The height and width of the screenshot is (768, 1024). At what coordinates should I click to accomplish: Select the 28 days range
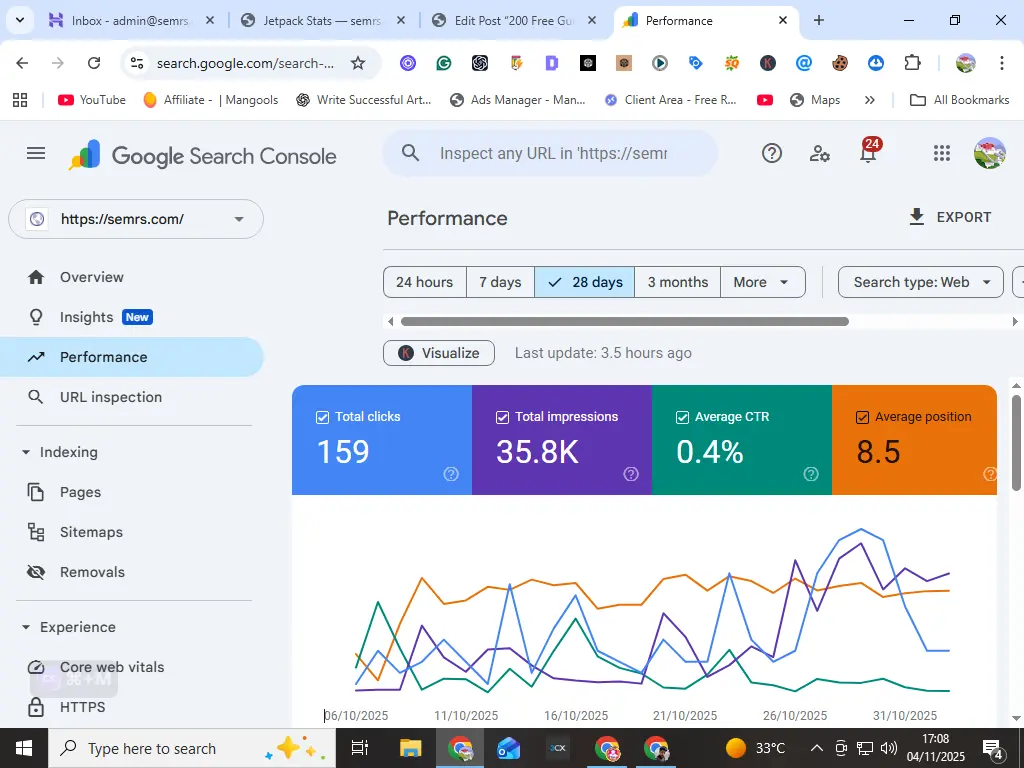584,282
